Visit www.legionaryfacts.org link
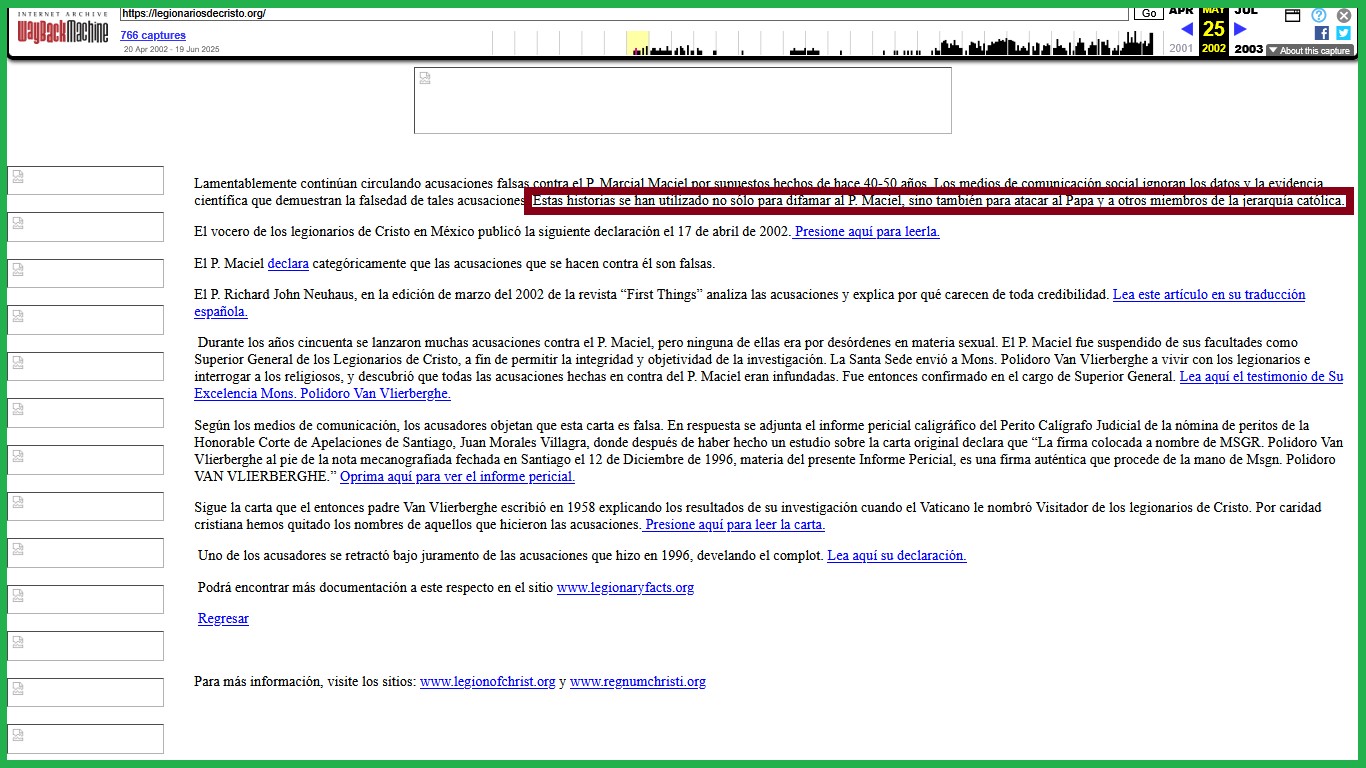Screen dimensions: 1366x768 (x=625, y=588)
